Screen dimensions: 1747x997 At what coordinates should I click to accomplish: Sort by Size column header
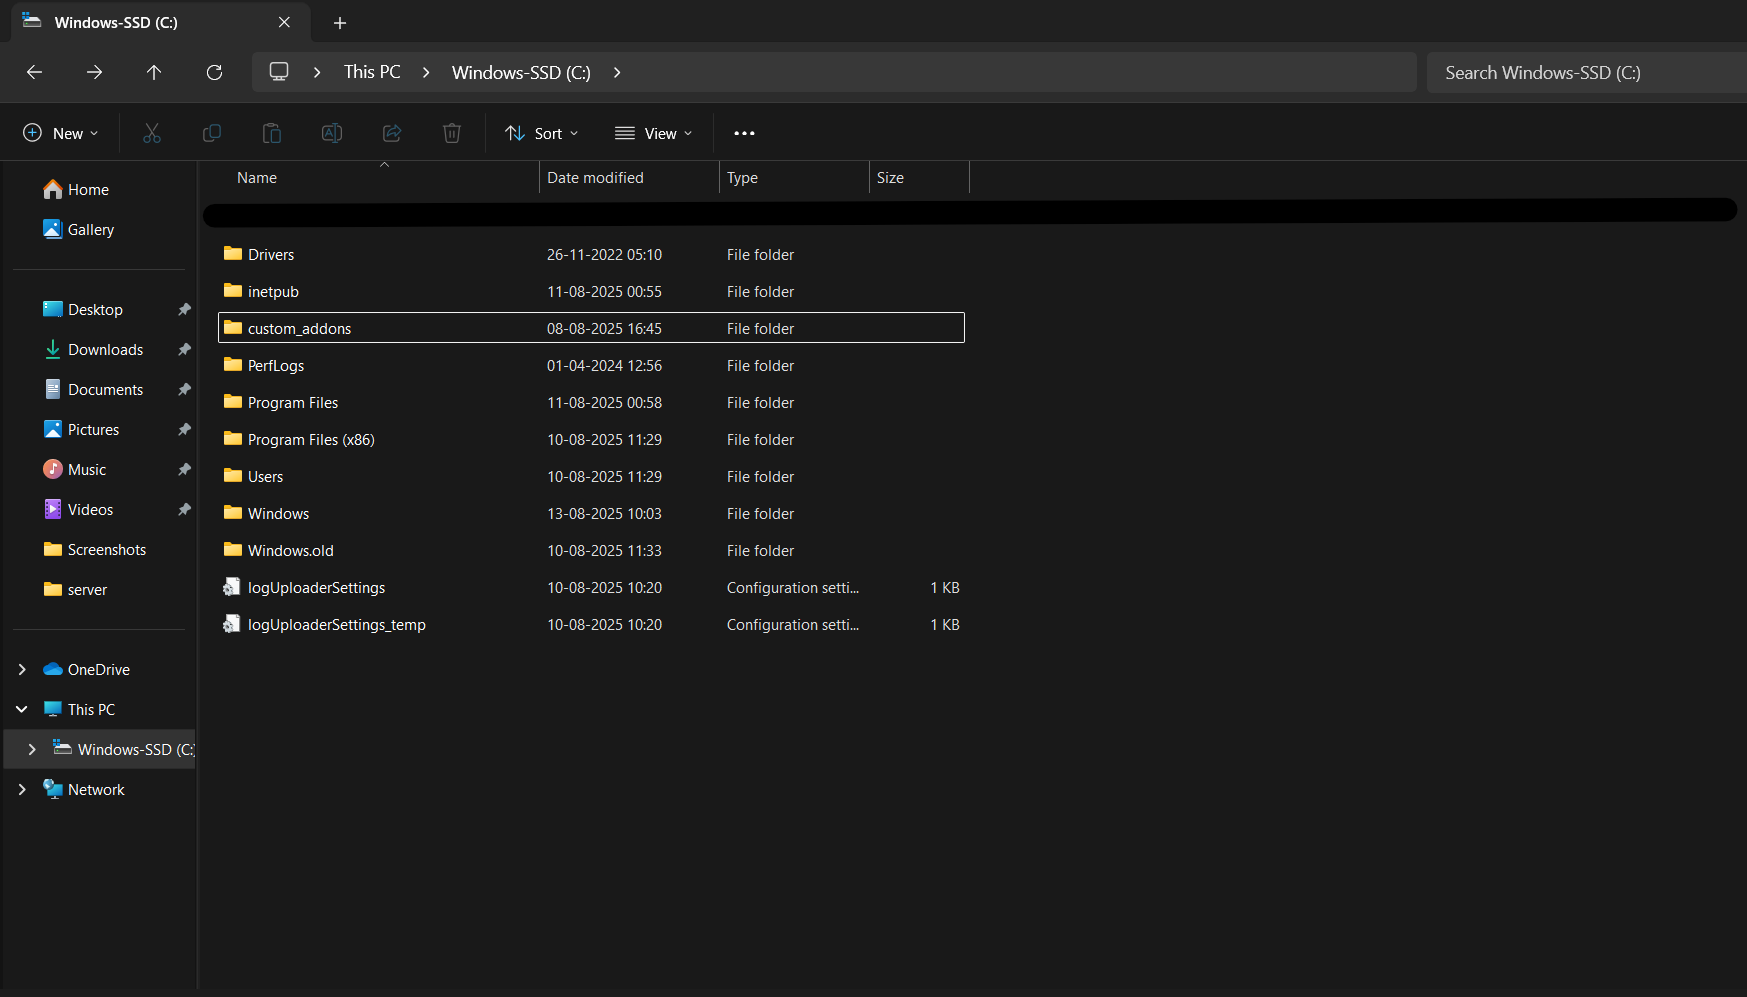[890, 178]
